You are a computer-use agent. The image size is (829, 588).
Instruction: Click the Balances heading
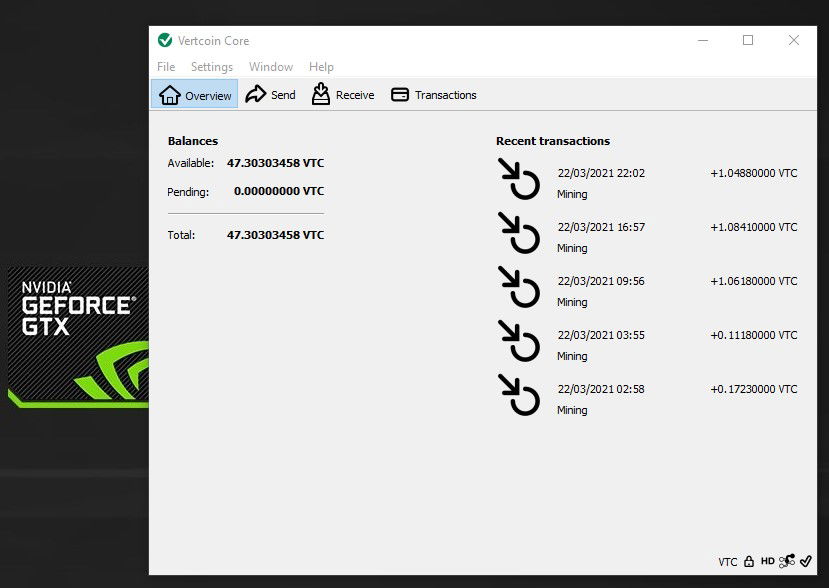[192, 141]
